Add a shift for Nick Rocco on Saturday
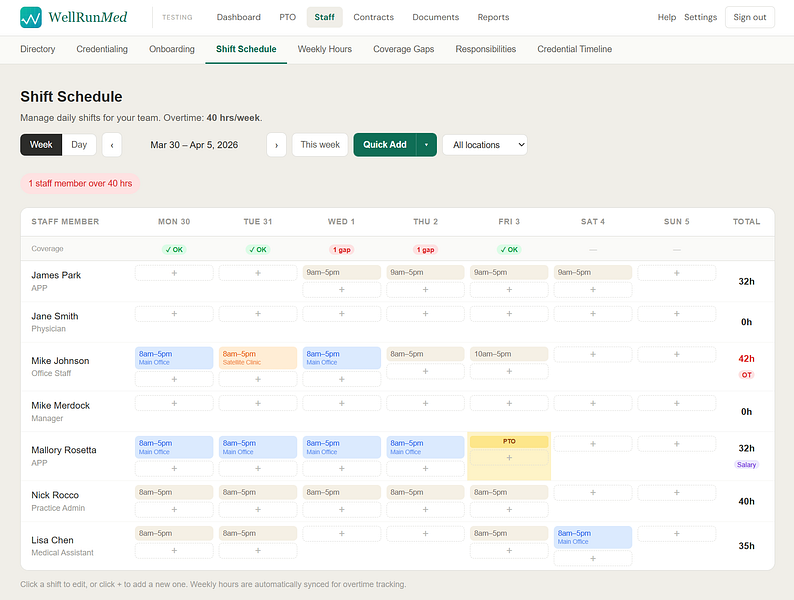Image resolution: width=794 pixels, height=600 pixels. click(593, 493)
